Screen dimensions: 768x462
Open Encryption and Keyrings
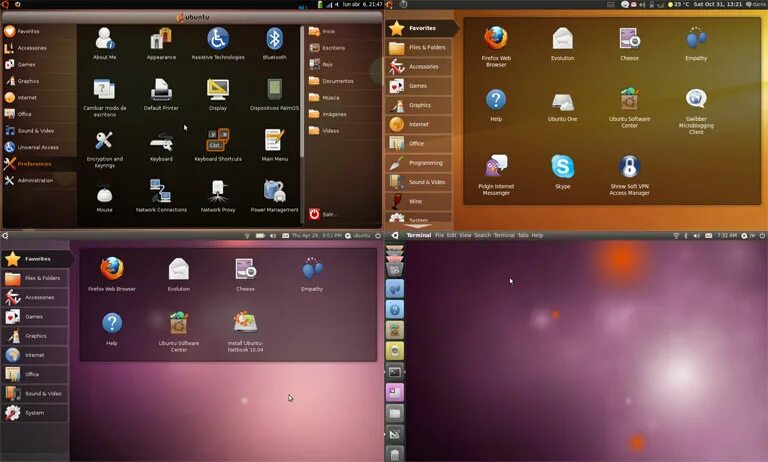(x=104, y=149)
